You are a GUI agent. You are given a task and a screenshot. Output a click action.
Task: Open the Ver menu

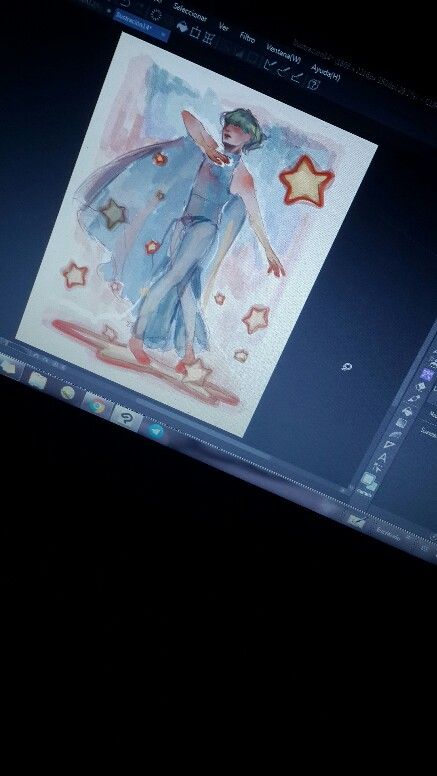click(x=224, y=27)
